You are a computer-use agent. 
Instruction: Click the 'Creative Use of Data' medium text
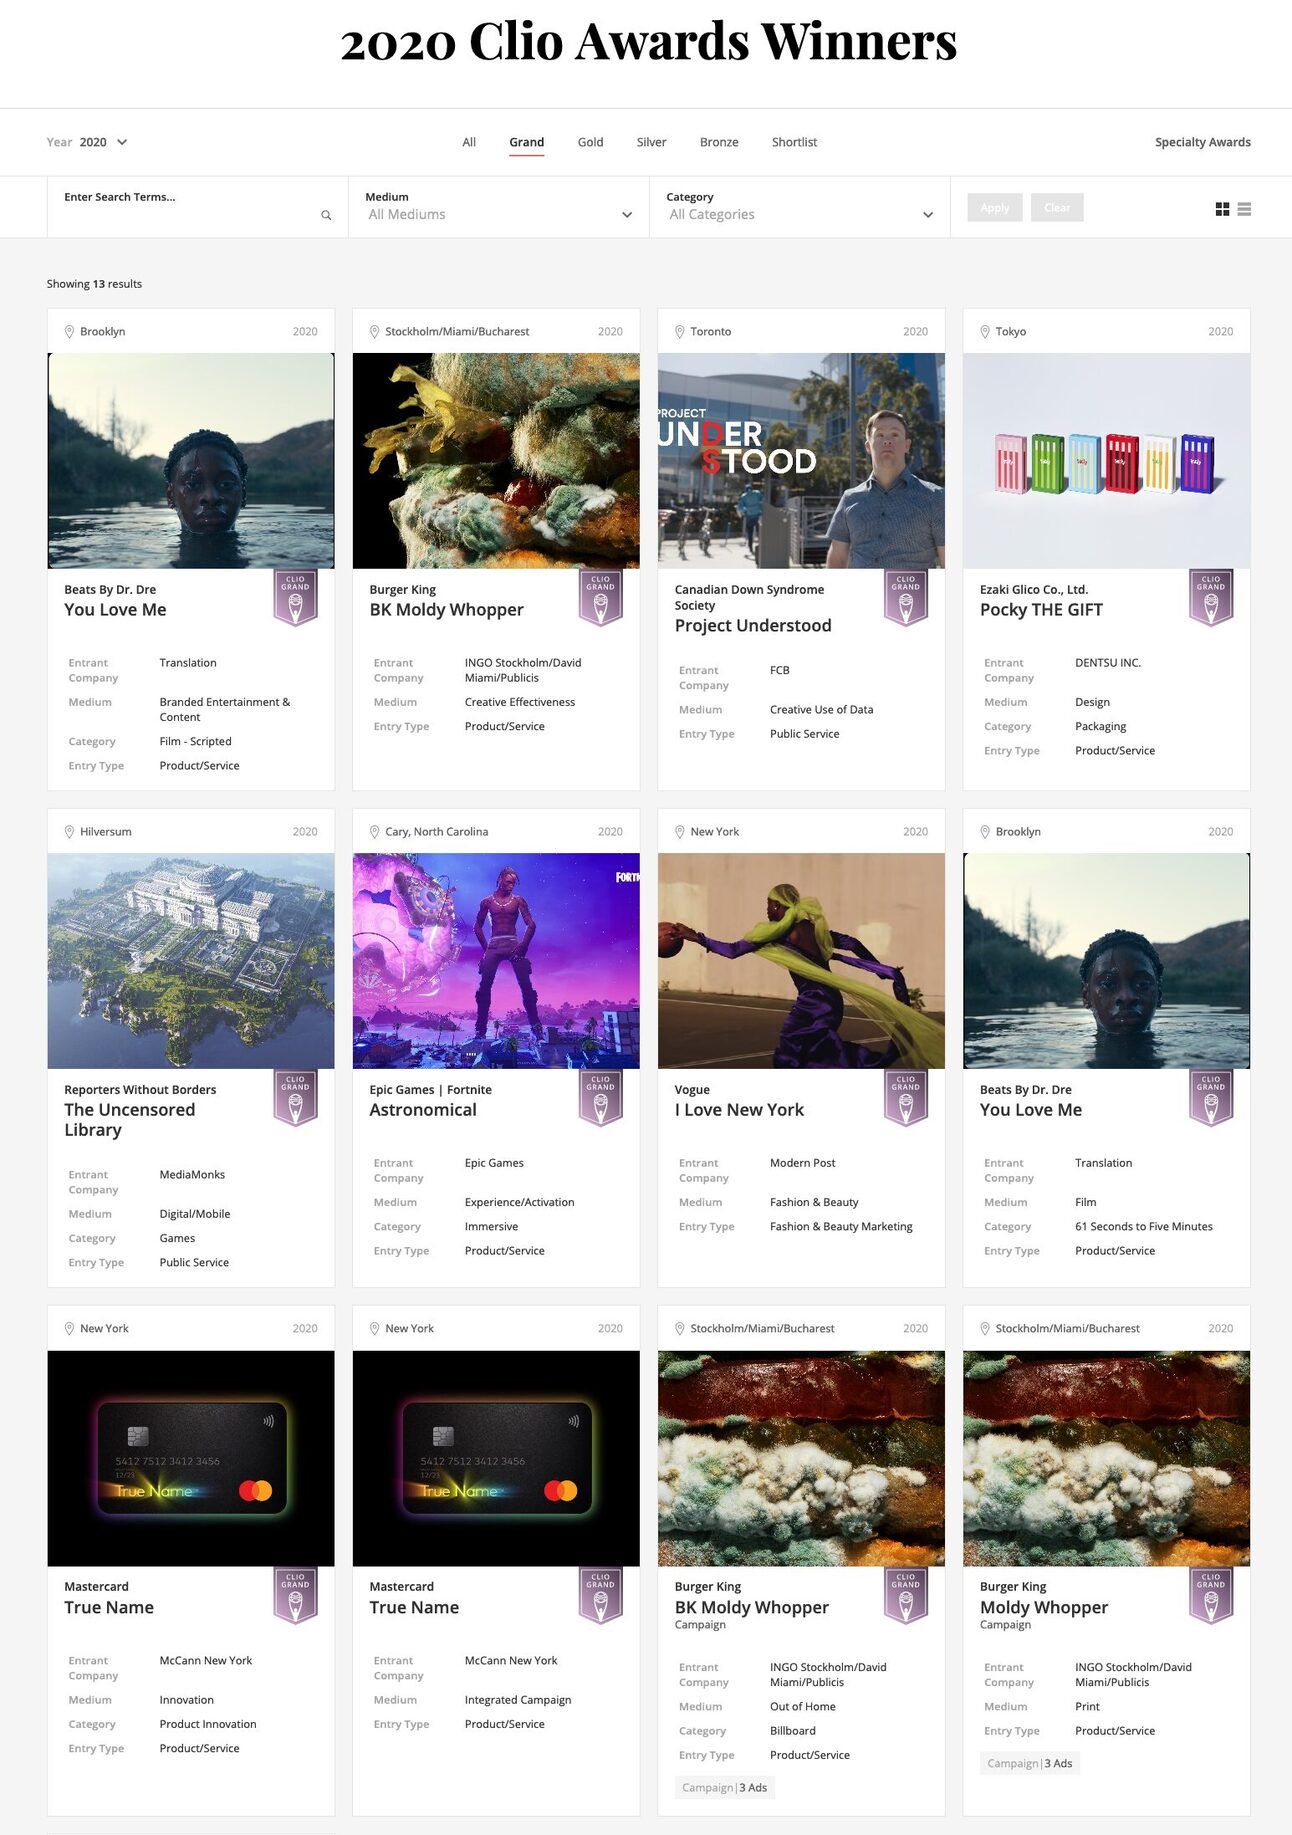click(x=821, y=710)
